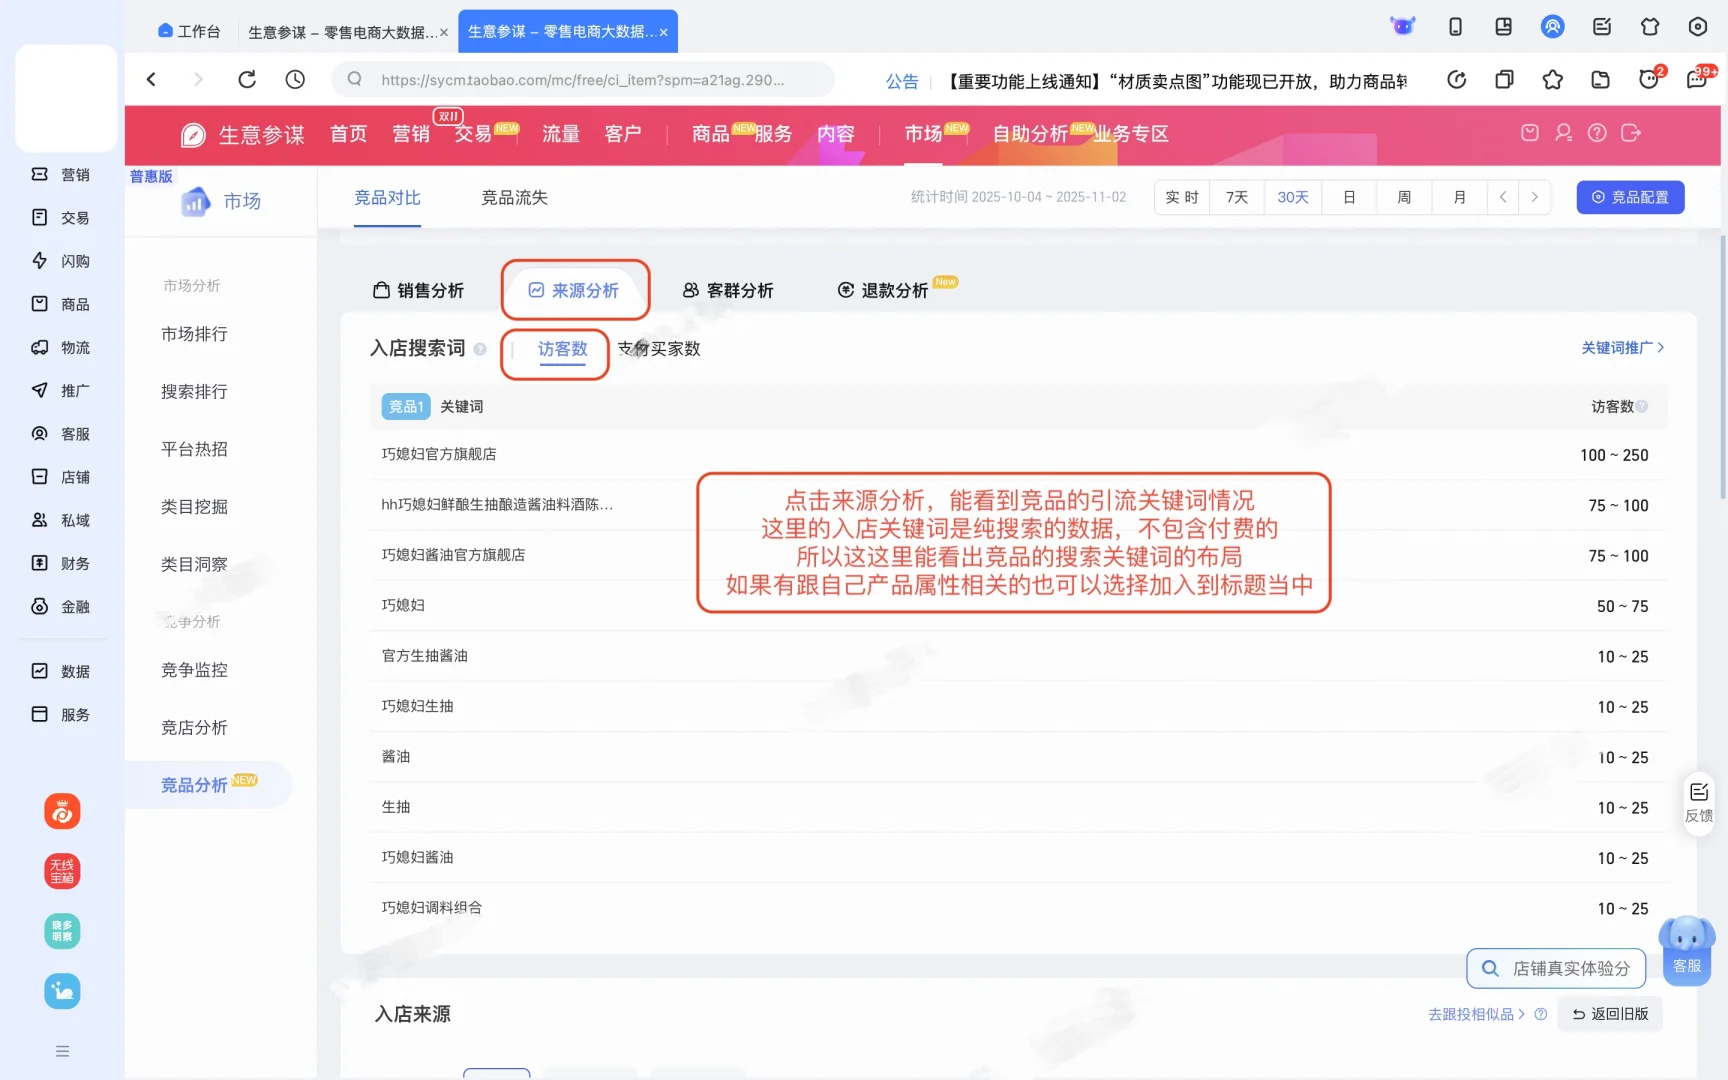Click the 店铺真实体验分 search button

pos(1556,968)
